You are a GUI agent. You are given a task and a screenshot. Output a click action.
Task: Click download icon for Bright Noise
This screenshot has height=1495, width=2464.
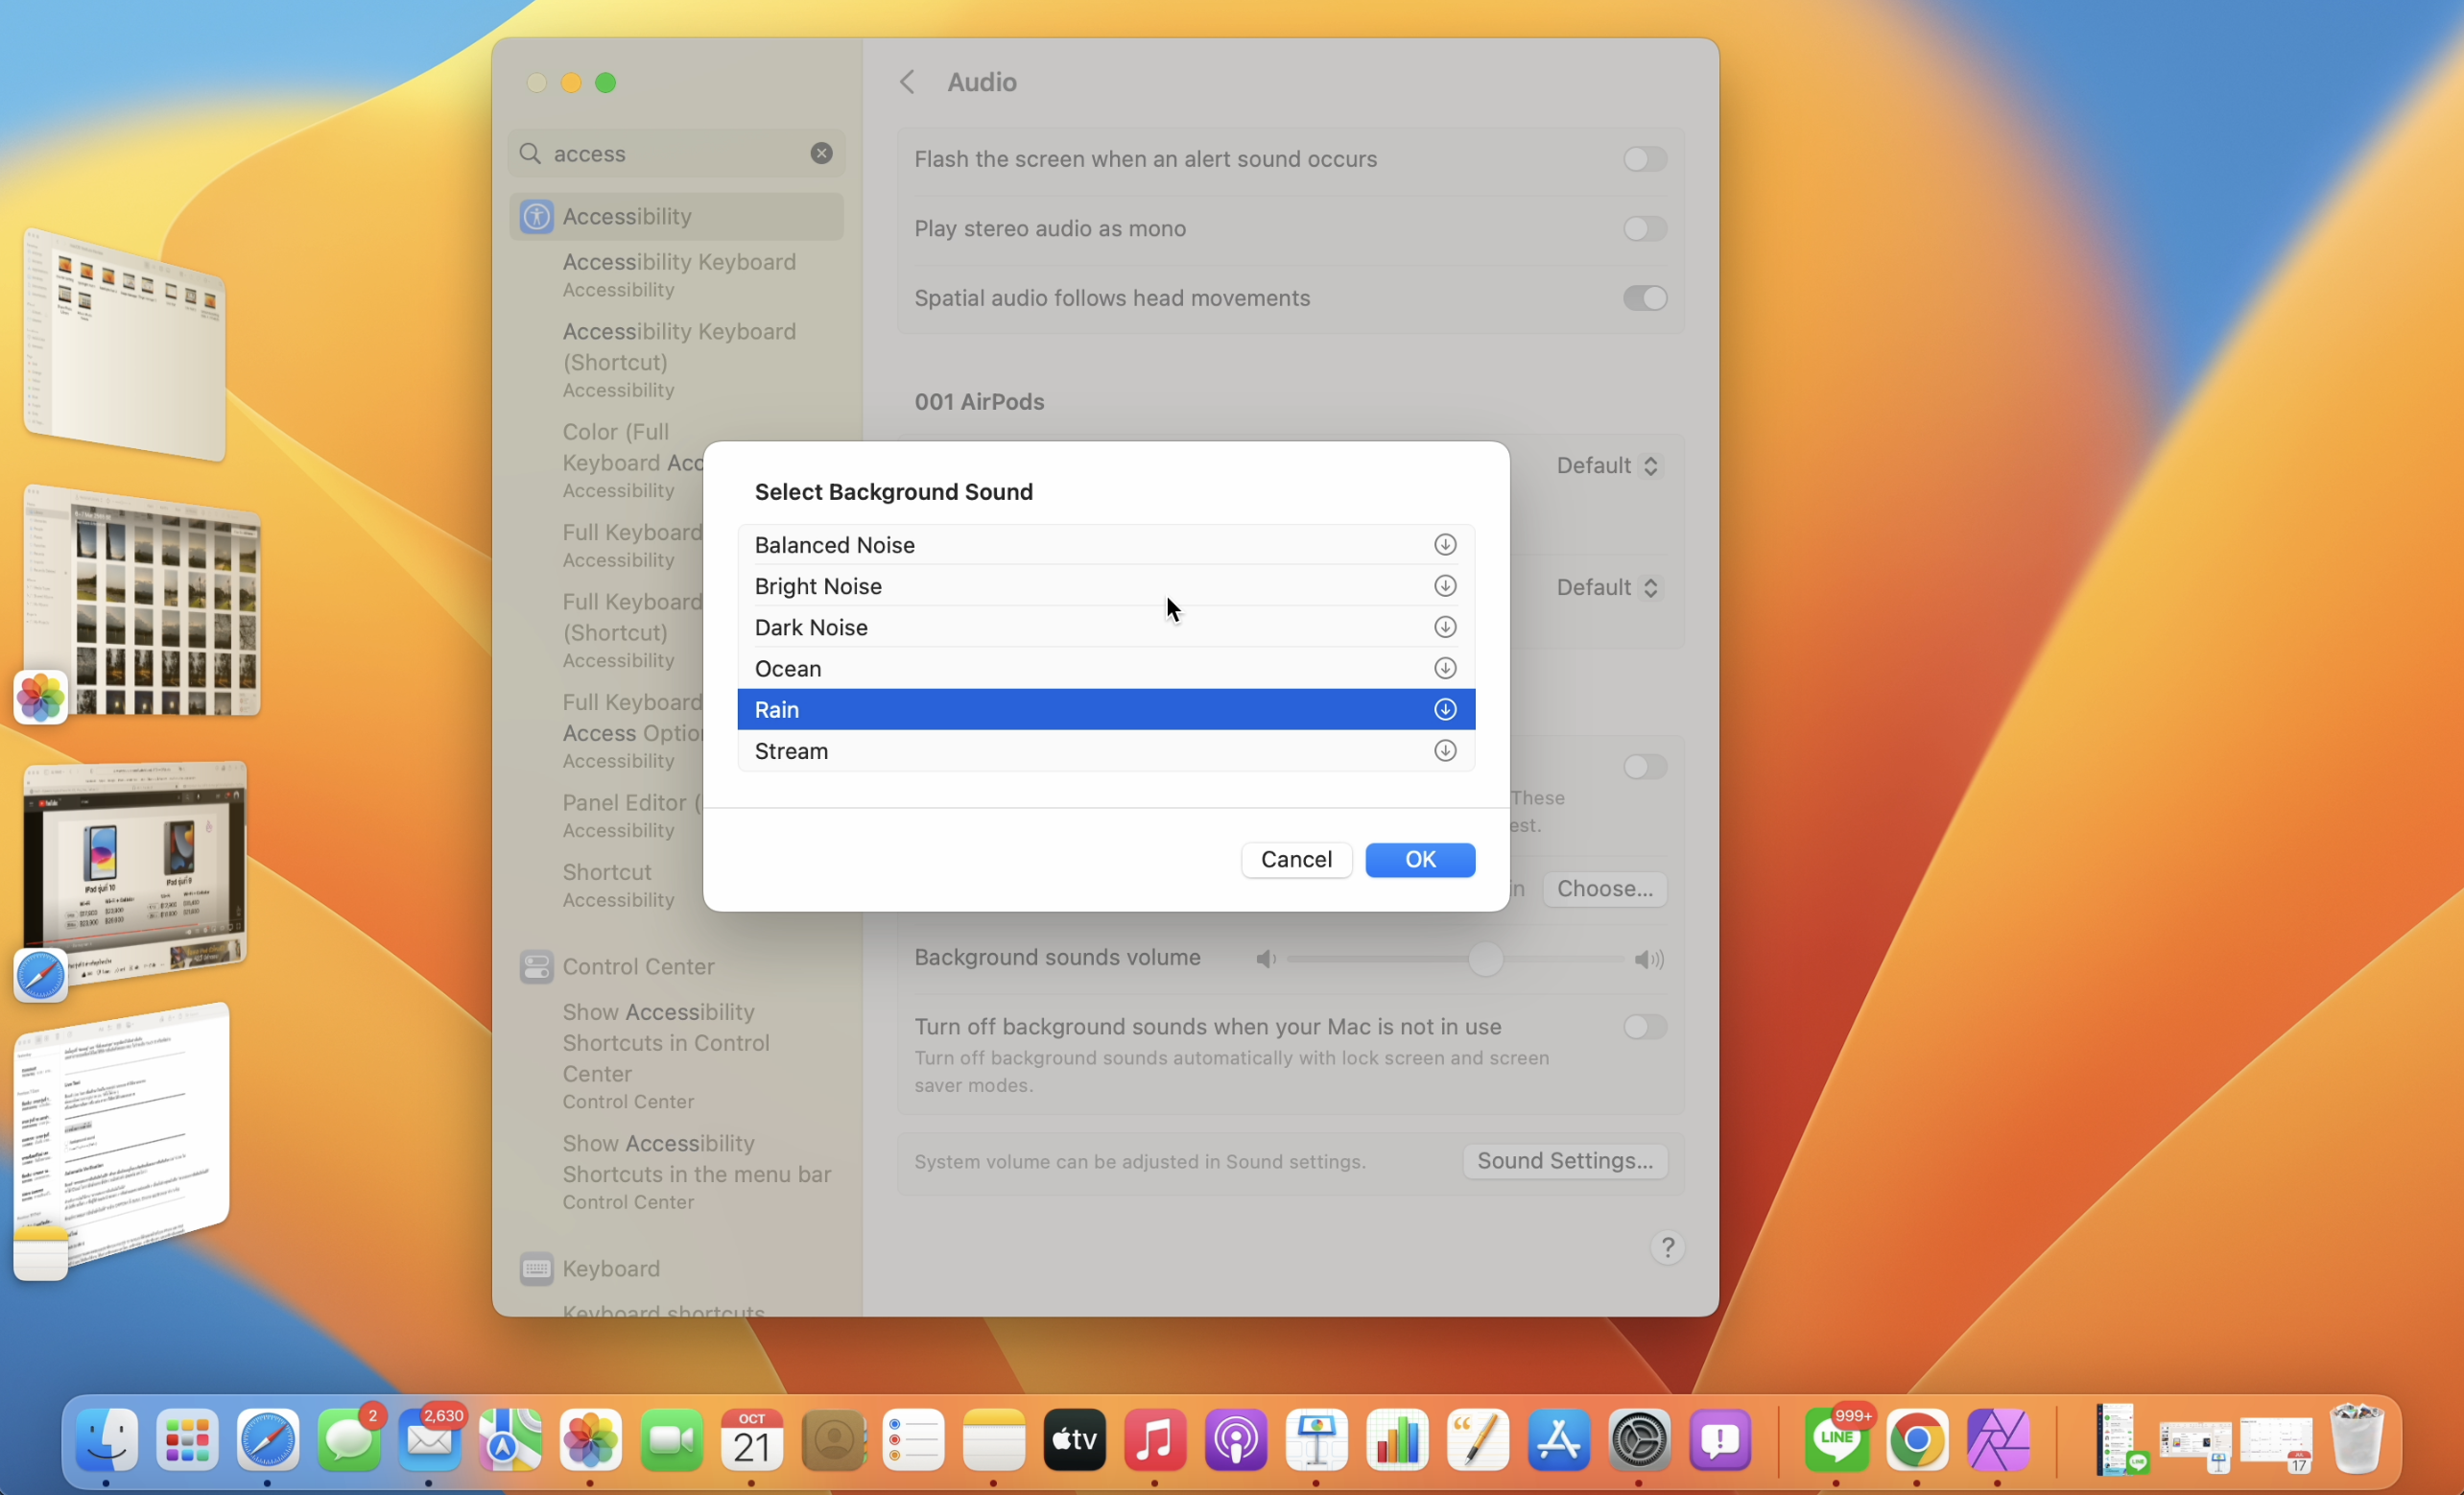point(1444,586)
